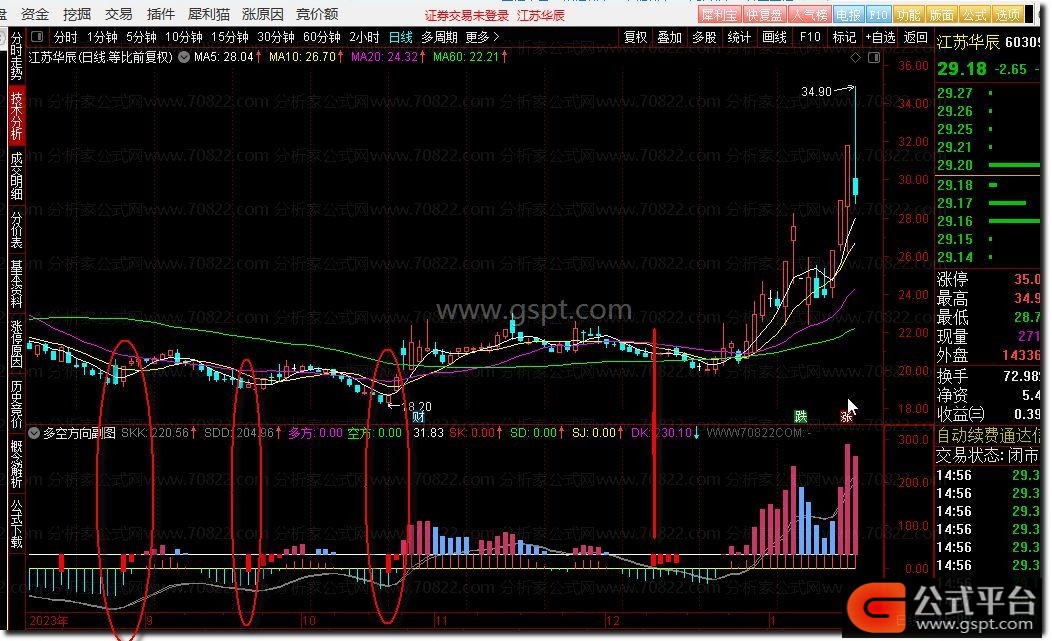Viewport: 1052px width, 641px height.
Task: Click 标记 in the chart toolbar
Action: 844,37
